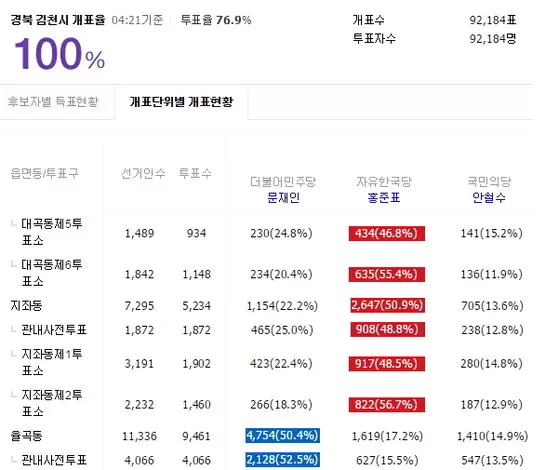Click the 자유한국당 column header

click(384, 182)
